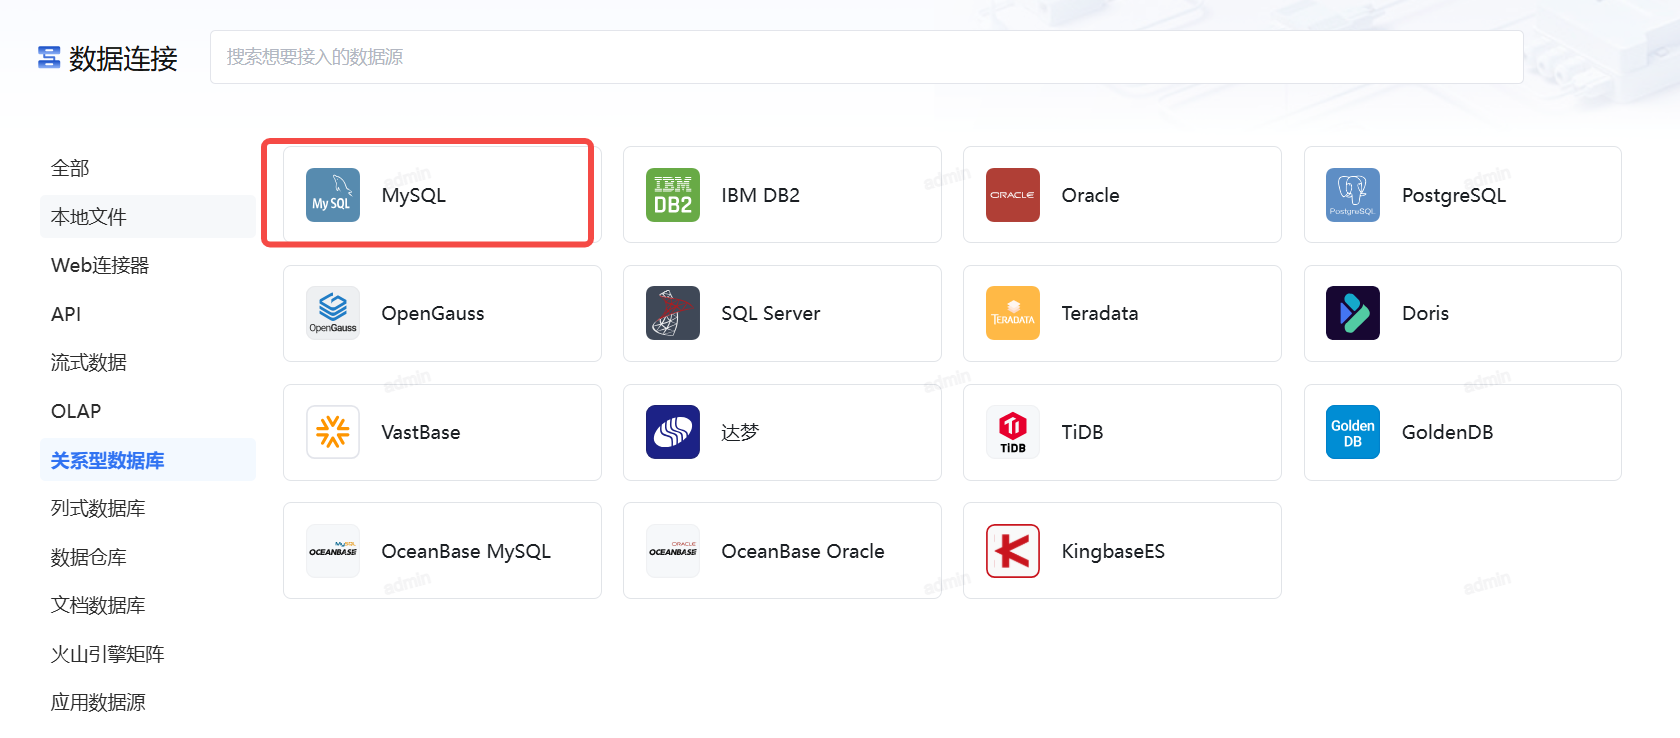Click the red KingbaseES logo icon

(x=1013, y=551)
